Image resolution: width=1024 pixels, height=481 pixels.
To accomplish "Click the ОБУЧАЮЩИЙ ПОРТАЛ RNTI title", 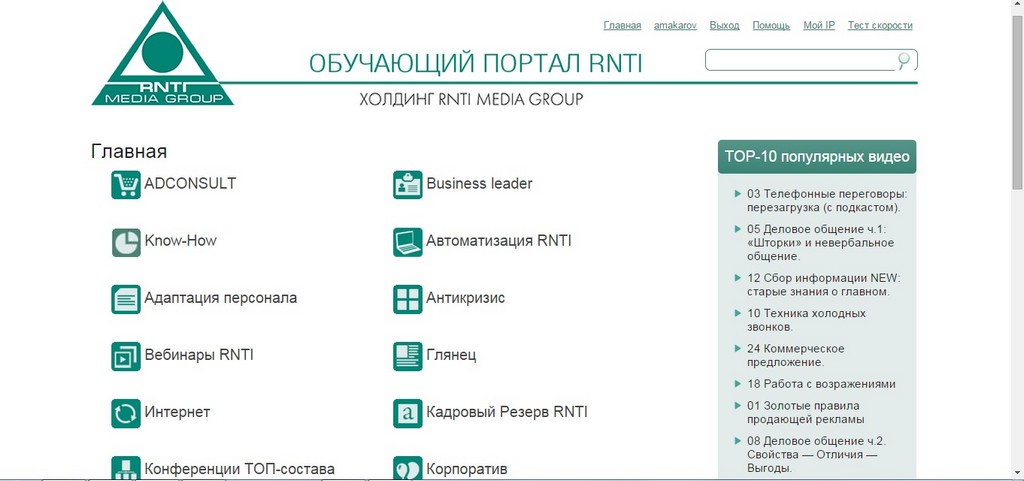I will (x=475, y=63).
